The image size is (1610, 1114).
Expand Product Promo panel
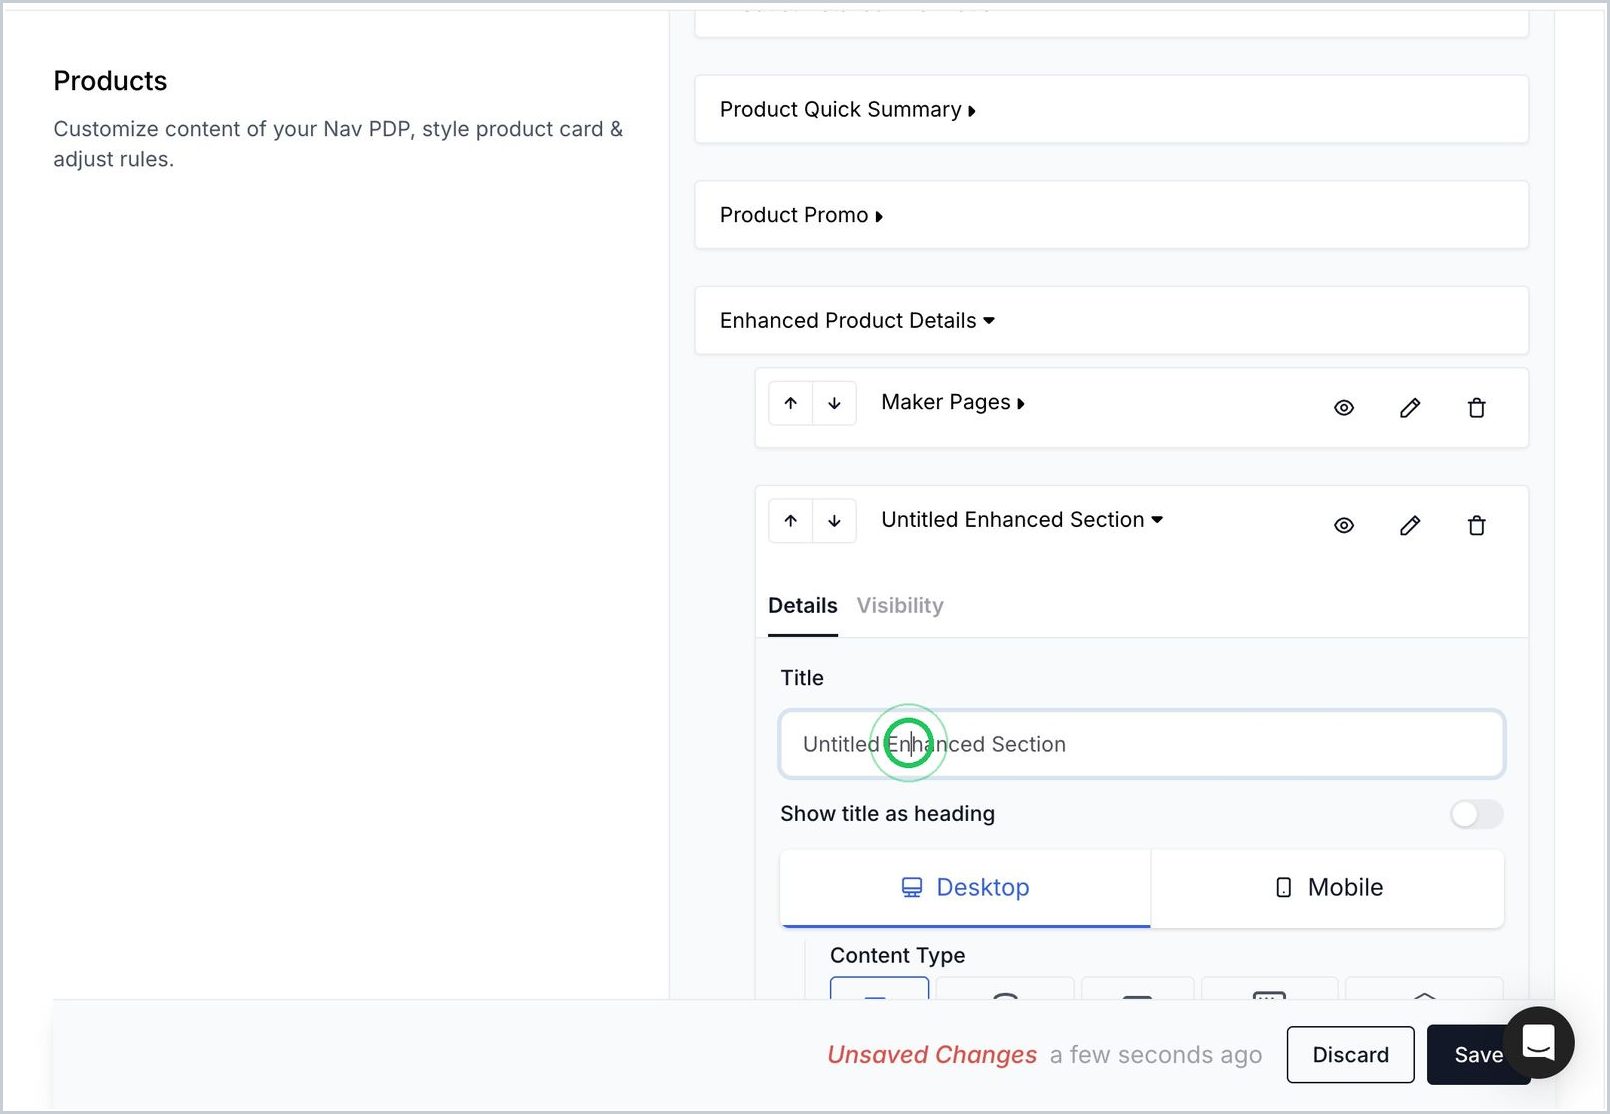pos(1111,215)
